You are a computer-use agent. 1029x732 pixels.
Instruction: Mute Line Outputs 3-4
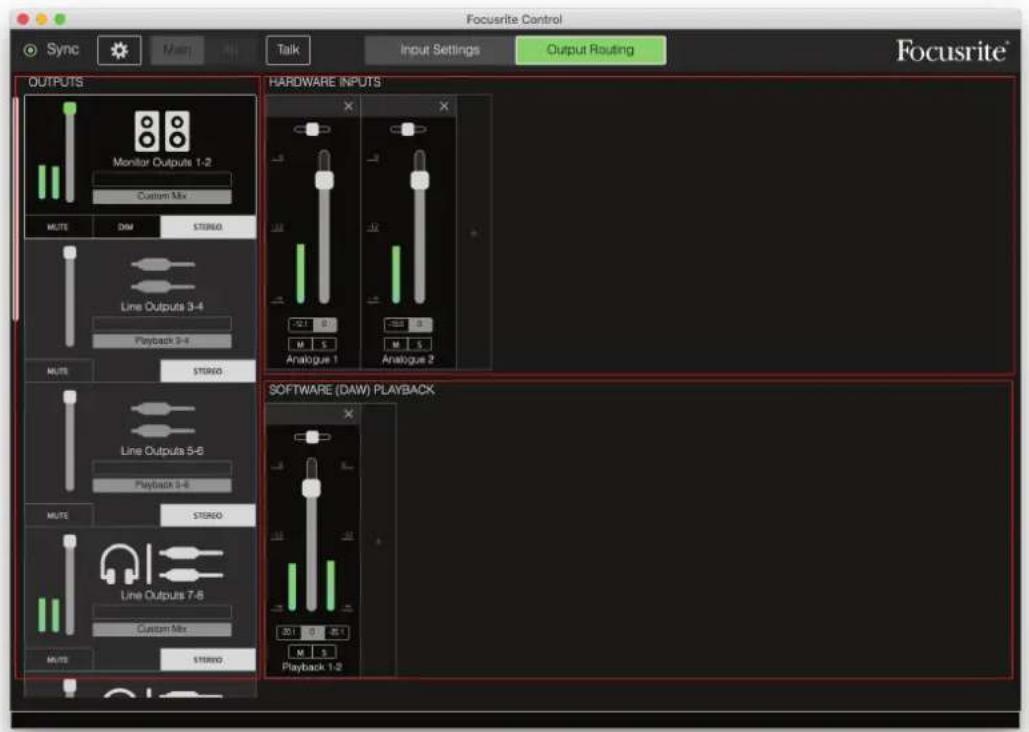coord(58,371)
